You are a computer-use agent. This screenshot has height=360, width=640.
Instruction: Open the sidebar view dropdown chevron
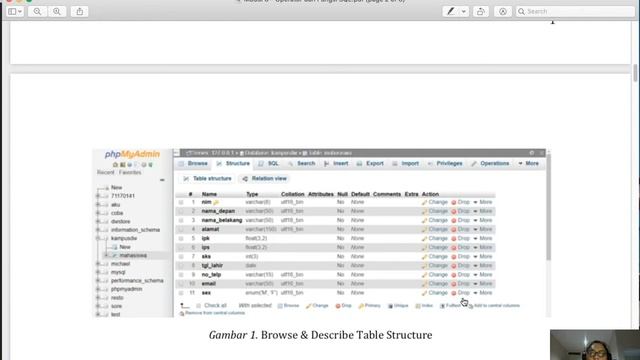tap(20, 11)
